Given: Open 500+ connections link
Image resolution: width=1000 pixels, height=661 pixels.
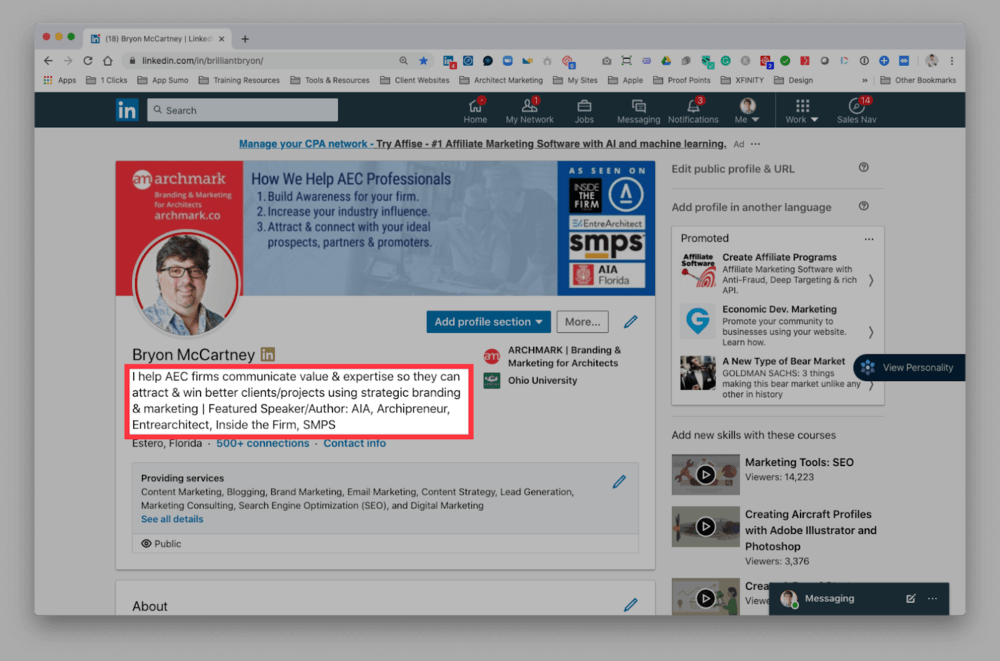Looking at the screenshot, I should point(263,443).
